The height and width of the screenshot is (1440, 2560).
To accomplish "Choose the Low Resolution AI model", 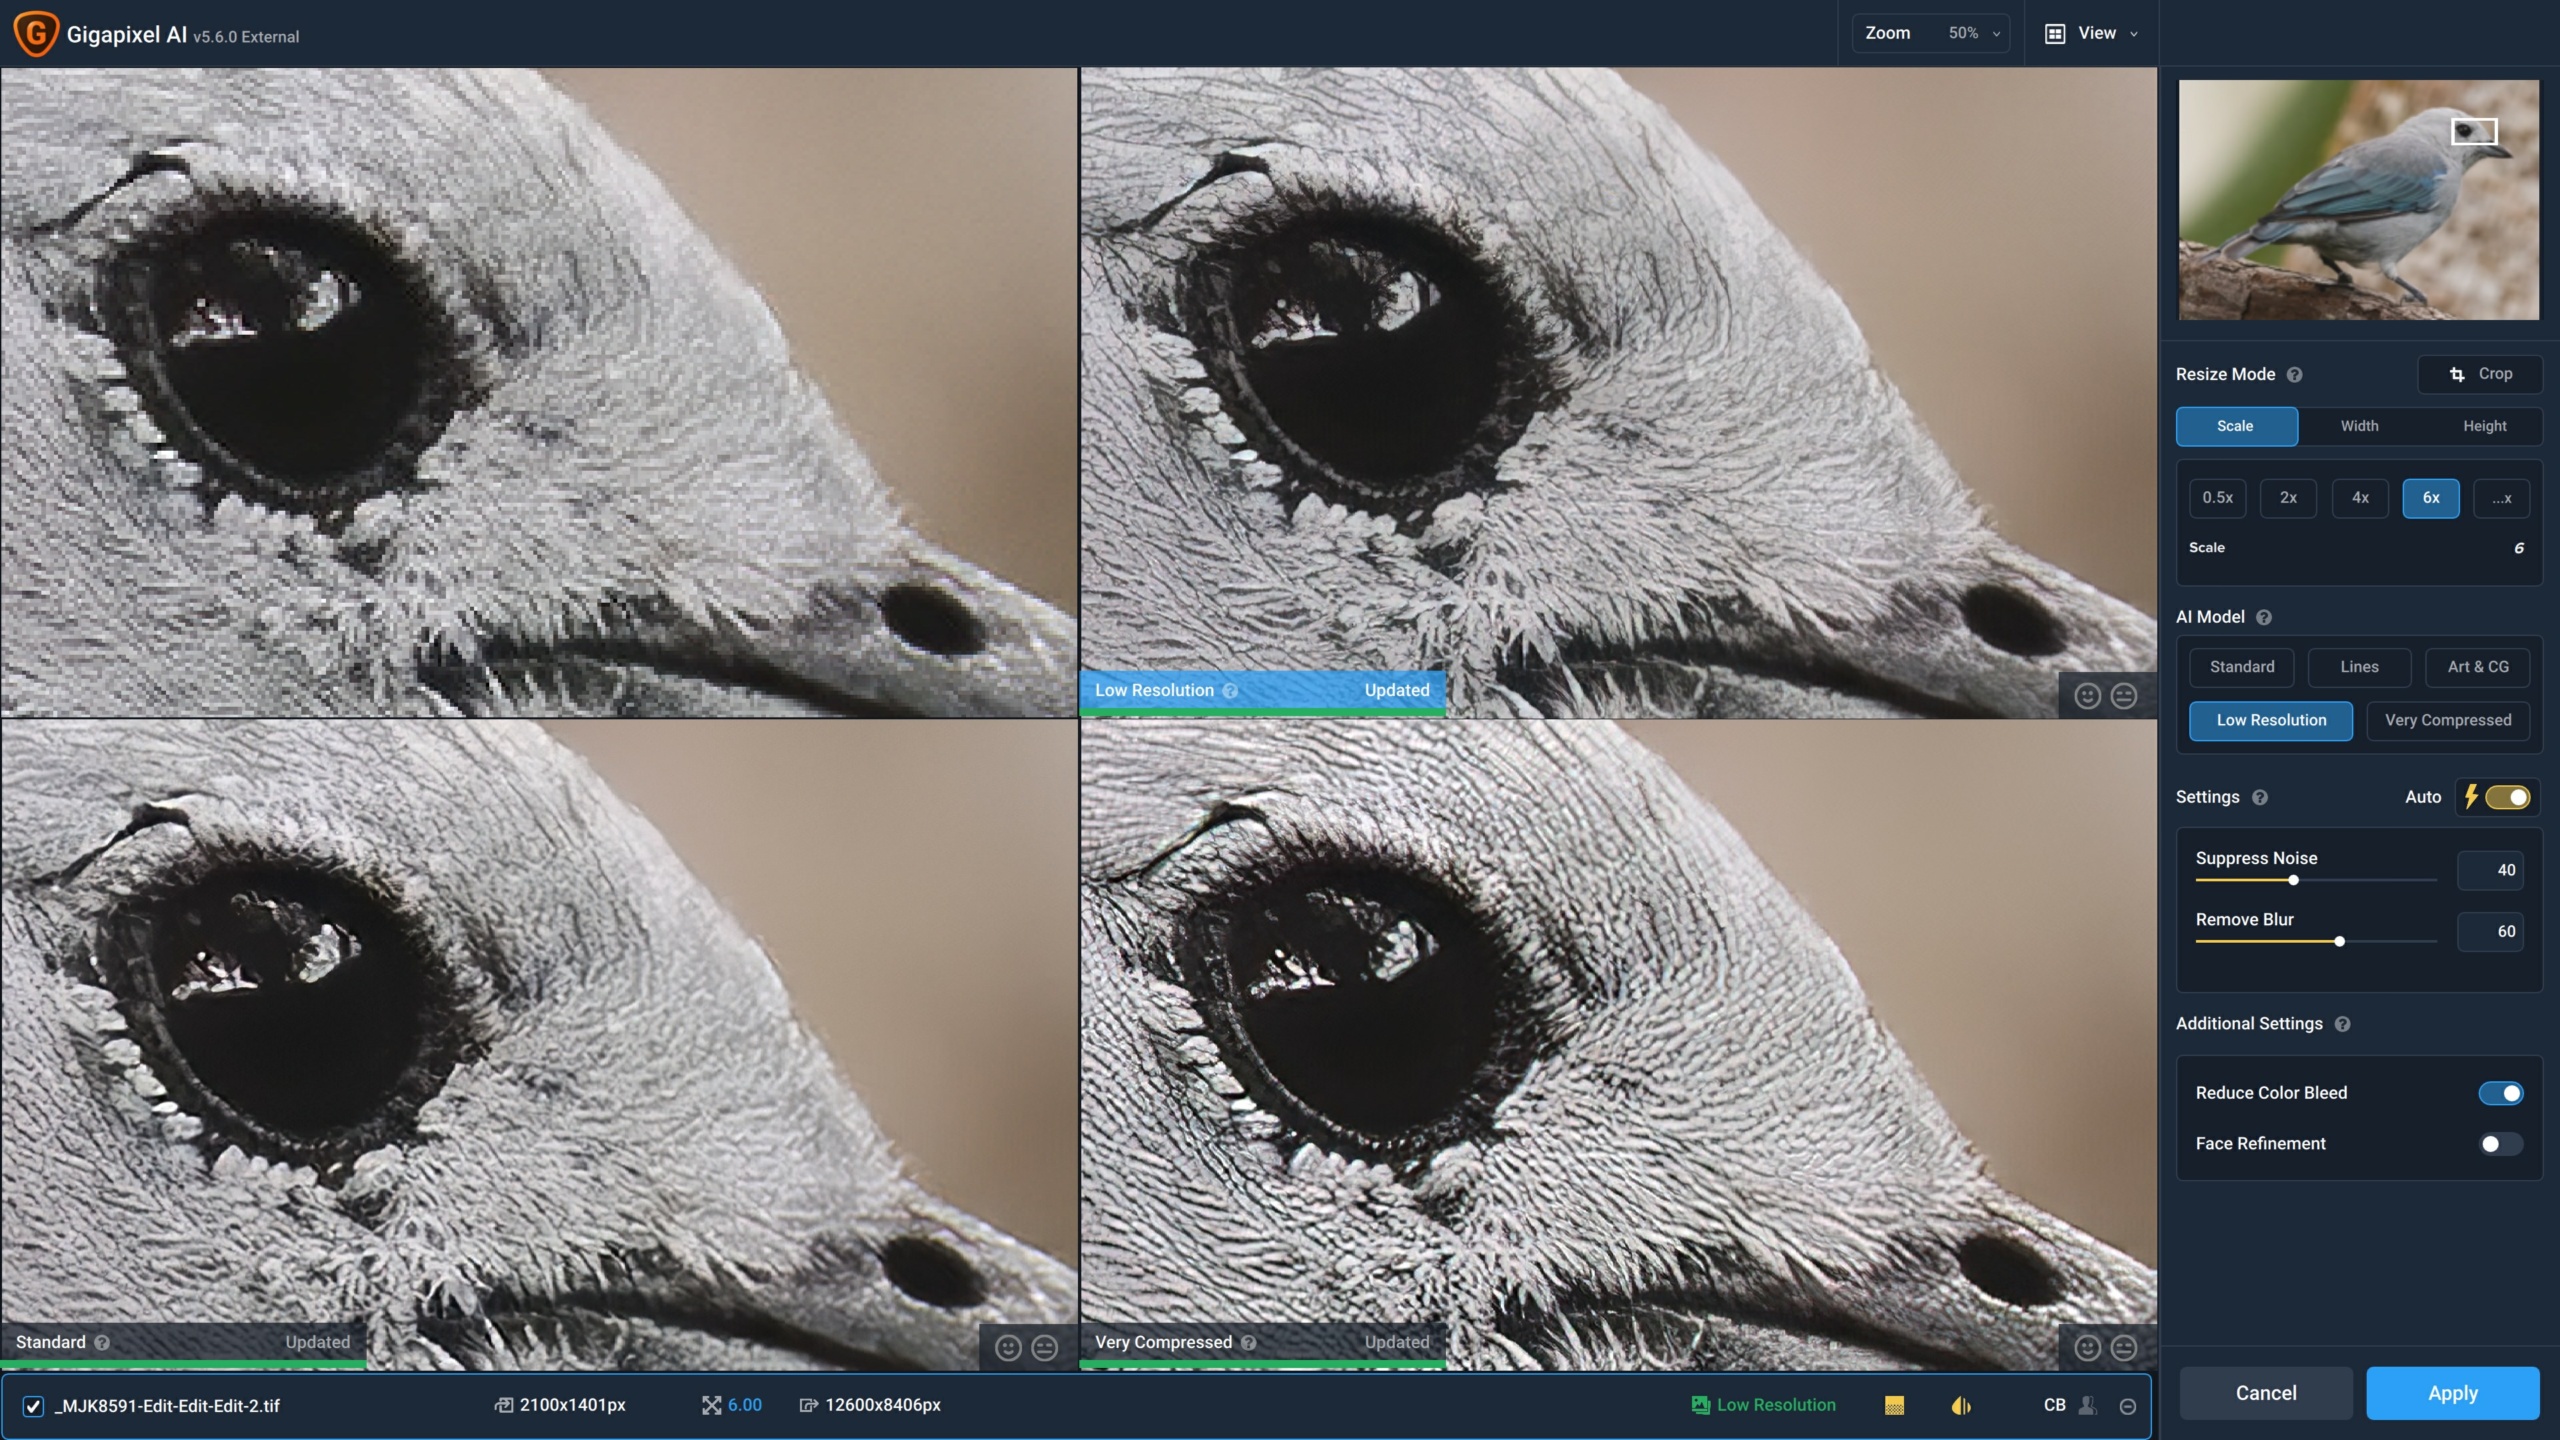I will pos(2271,721).
